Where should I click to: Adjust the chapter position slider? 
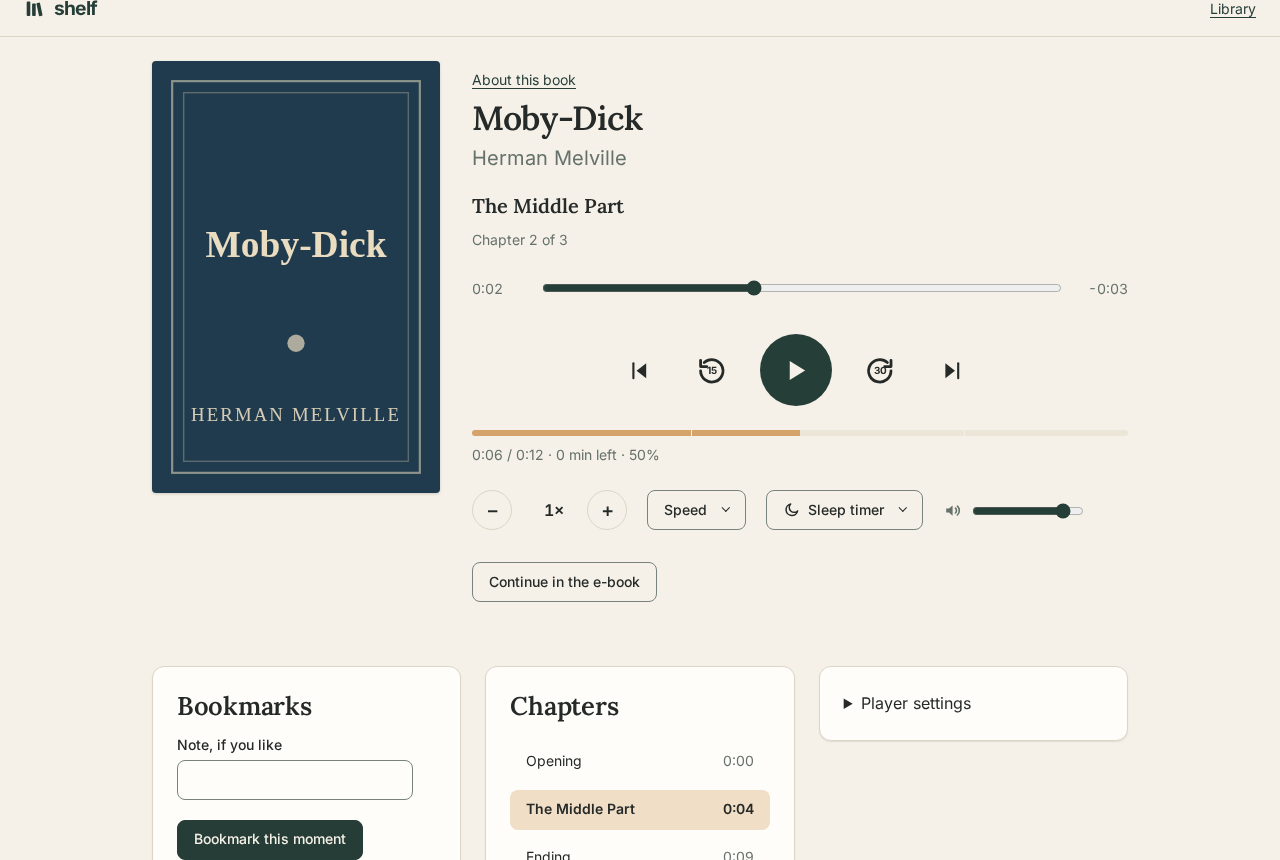pyautogui.click(x=802, y=288)
